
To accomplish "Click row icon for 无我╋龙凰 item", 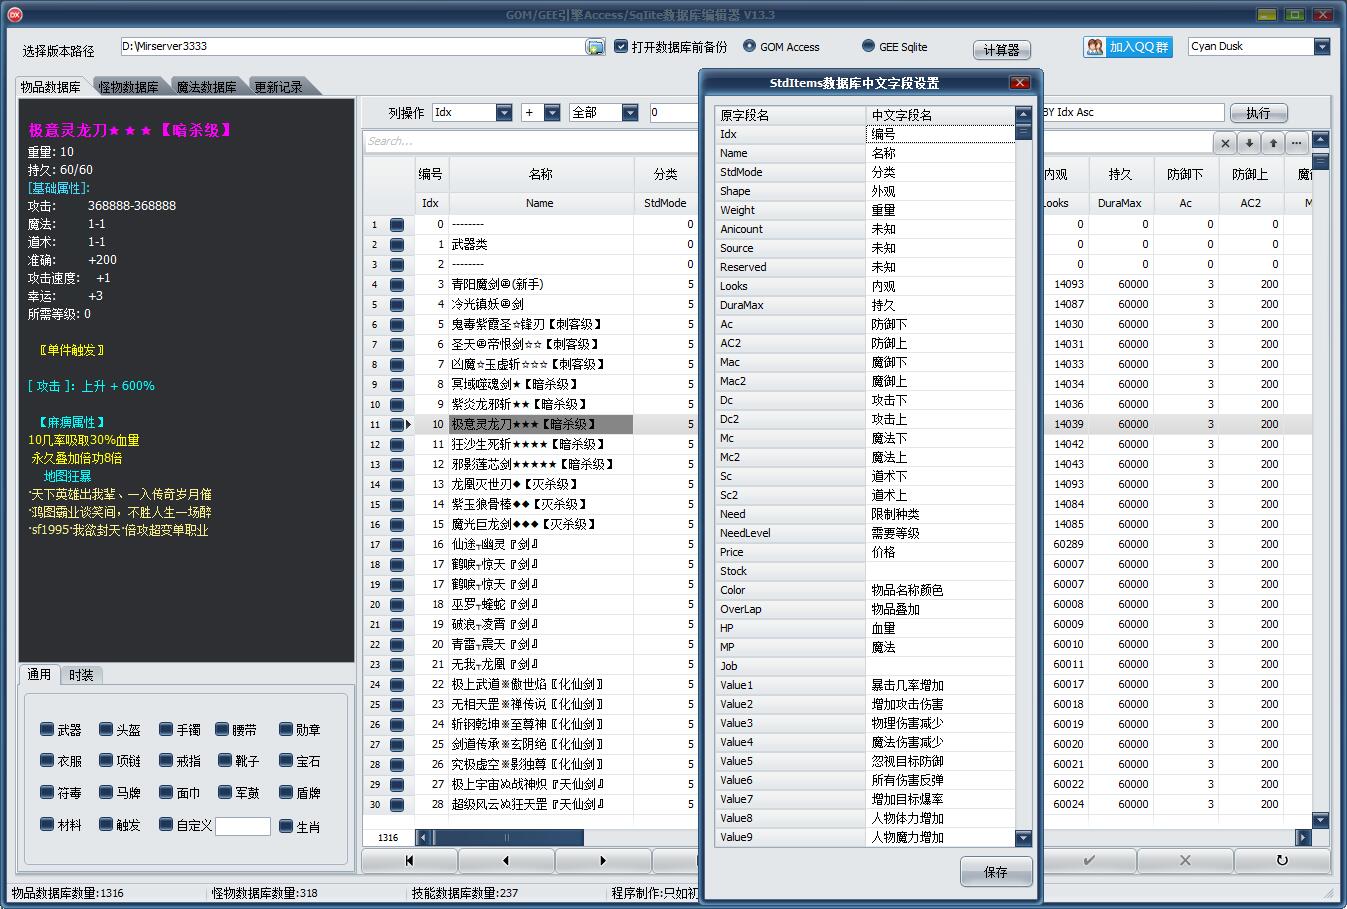I will (x=397, y=665).
